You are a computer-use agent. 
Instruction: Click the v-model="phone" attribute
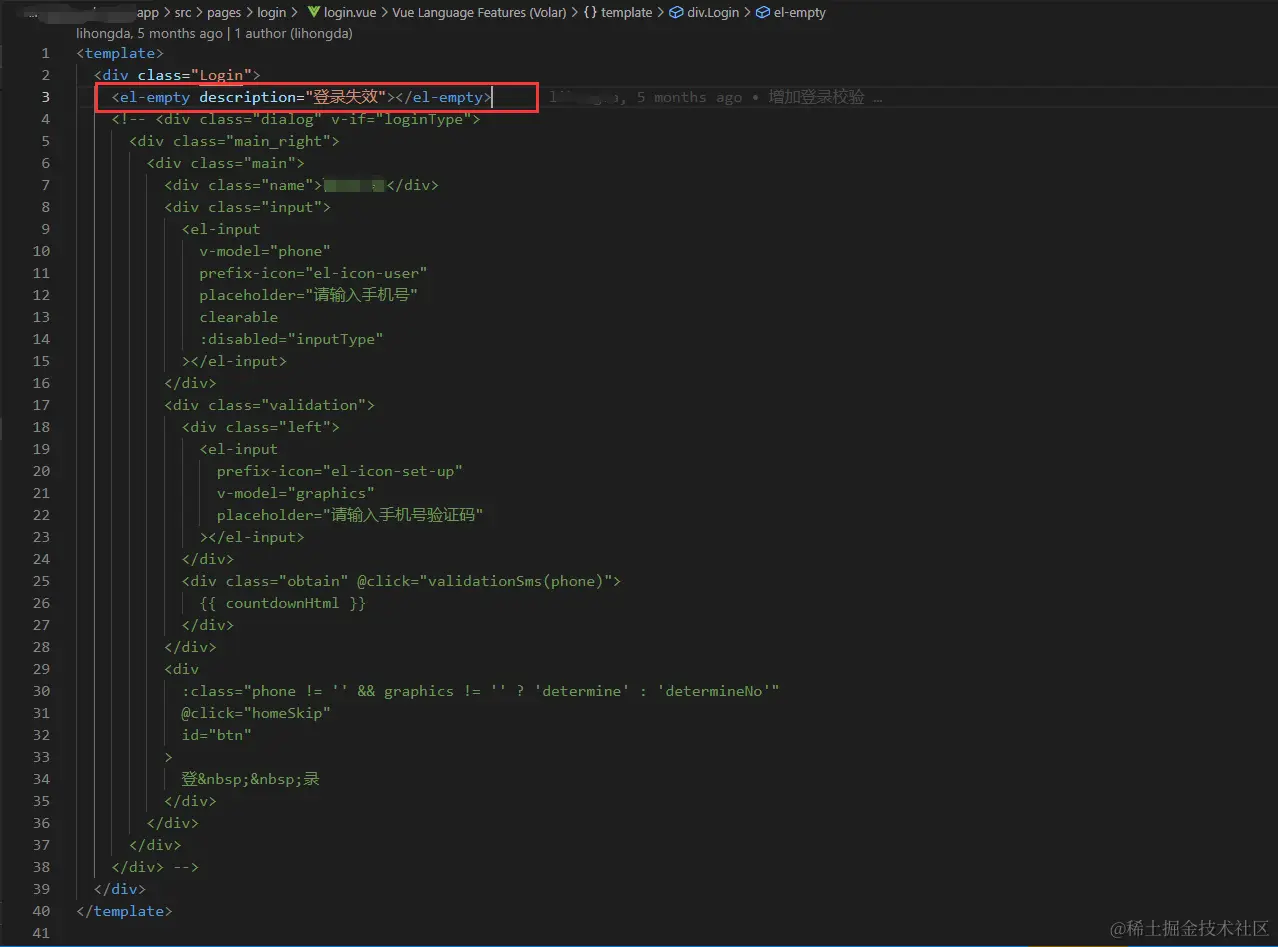coord(265,251)
